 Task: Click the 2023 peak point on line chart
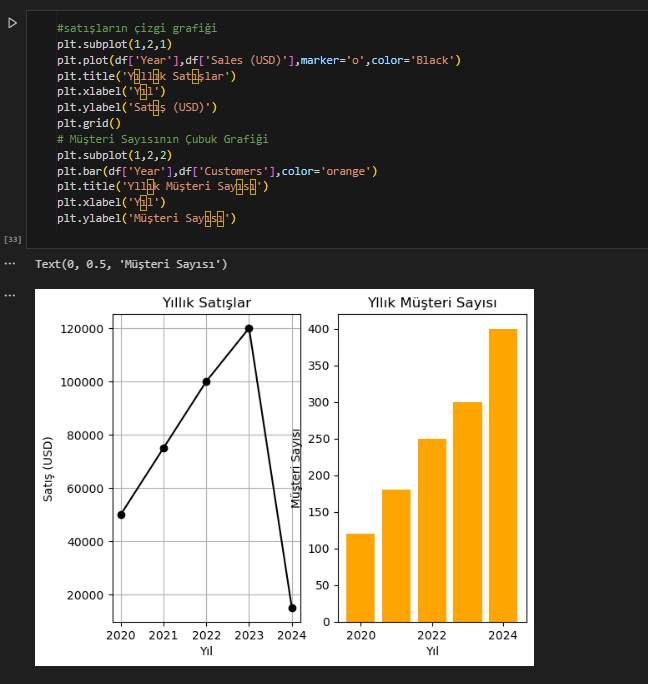(249, 328)
